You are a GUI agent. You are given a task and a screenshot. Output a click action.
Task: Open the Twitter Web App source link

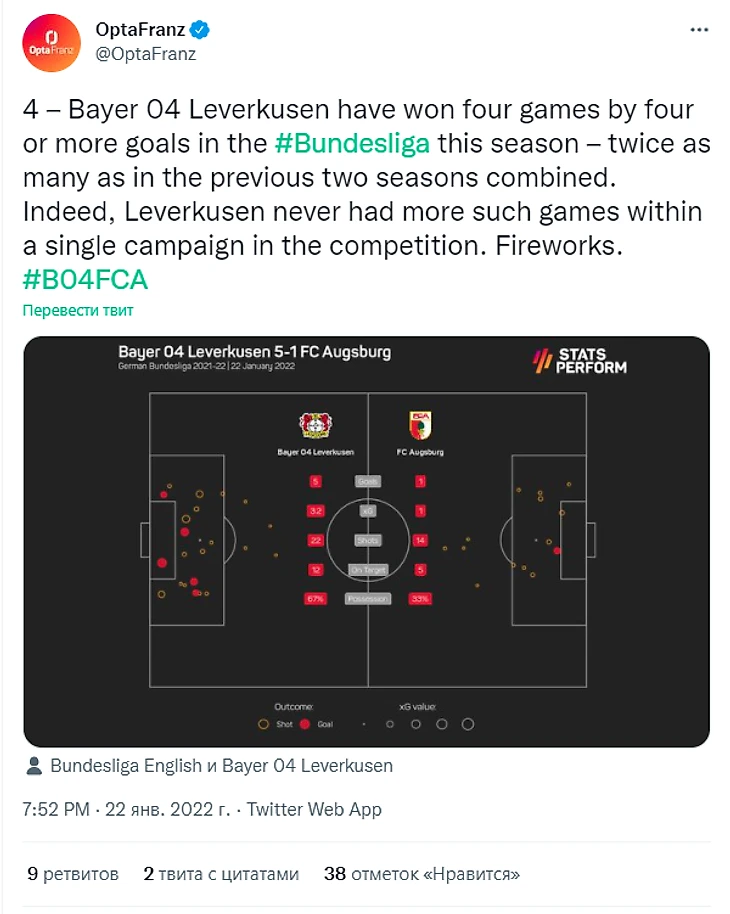314,809
